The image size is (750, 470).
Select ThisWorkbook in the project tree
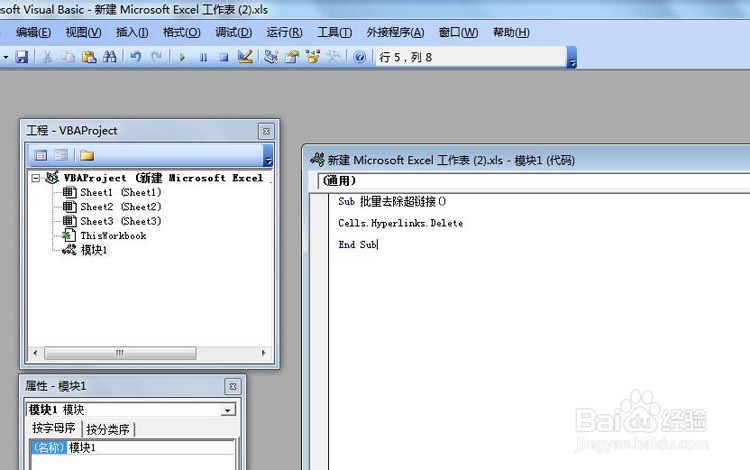pos(113,235)
